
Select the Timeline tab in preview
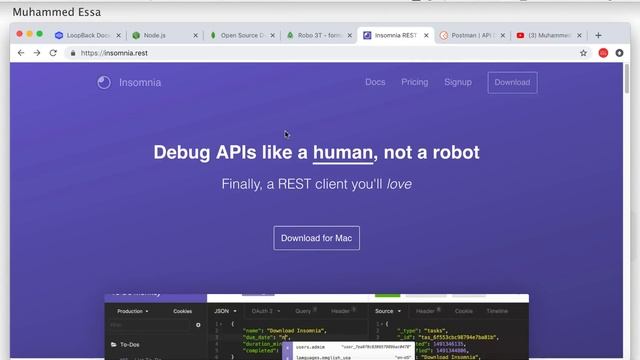pos(497,311)
